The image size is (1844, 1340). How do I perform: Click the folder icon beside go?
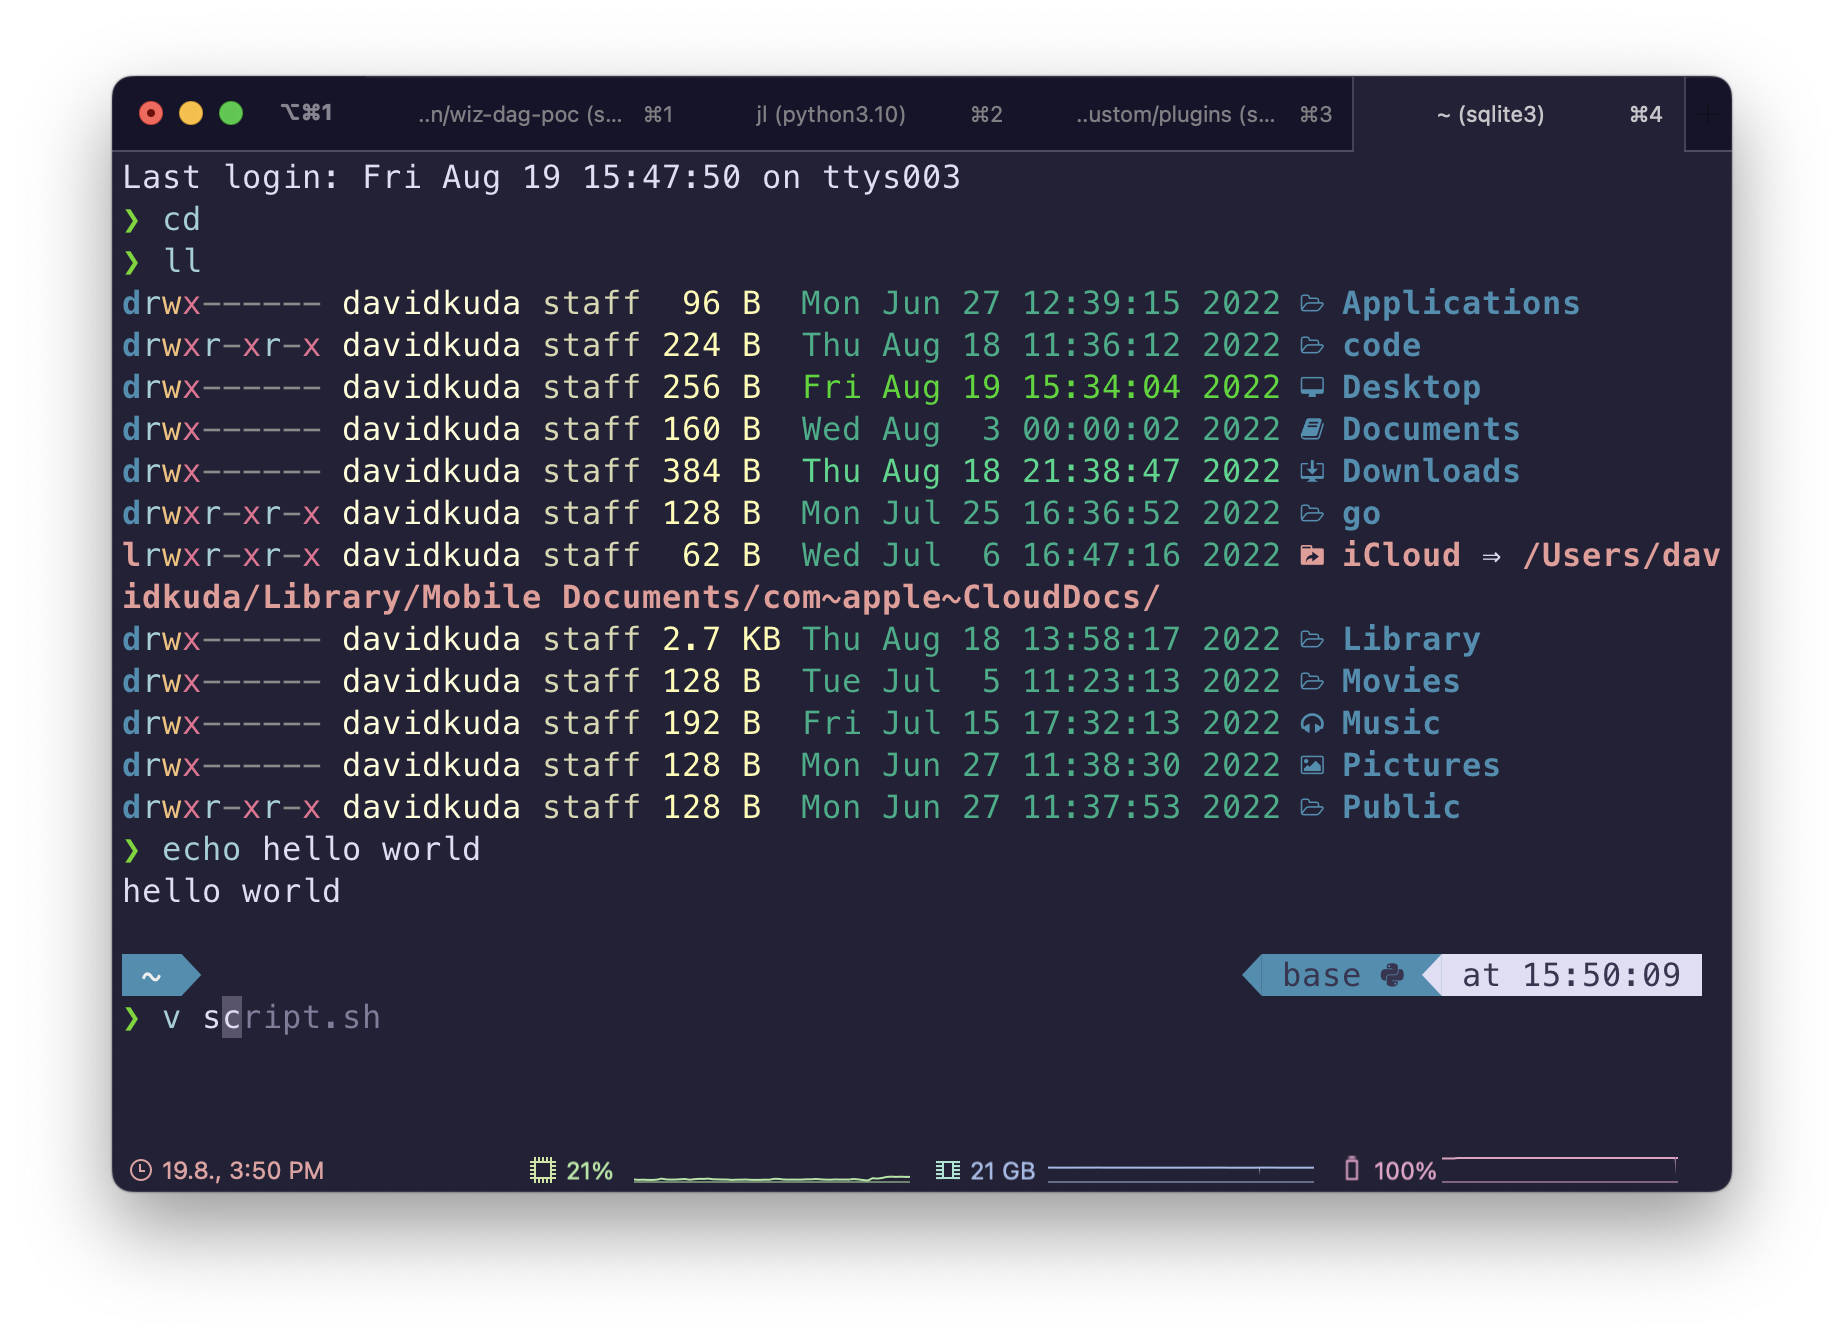tap(1312, 513)
